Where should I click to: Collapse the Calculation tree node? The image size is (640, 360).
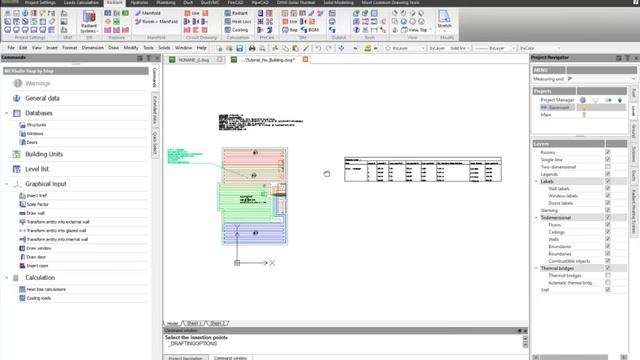[x=7, y=278]
